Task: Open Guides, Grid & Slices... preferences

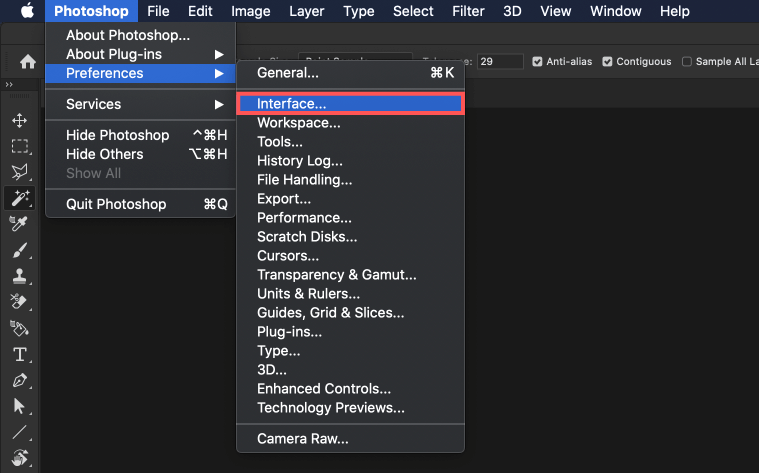Action: pos(350,313)
